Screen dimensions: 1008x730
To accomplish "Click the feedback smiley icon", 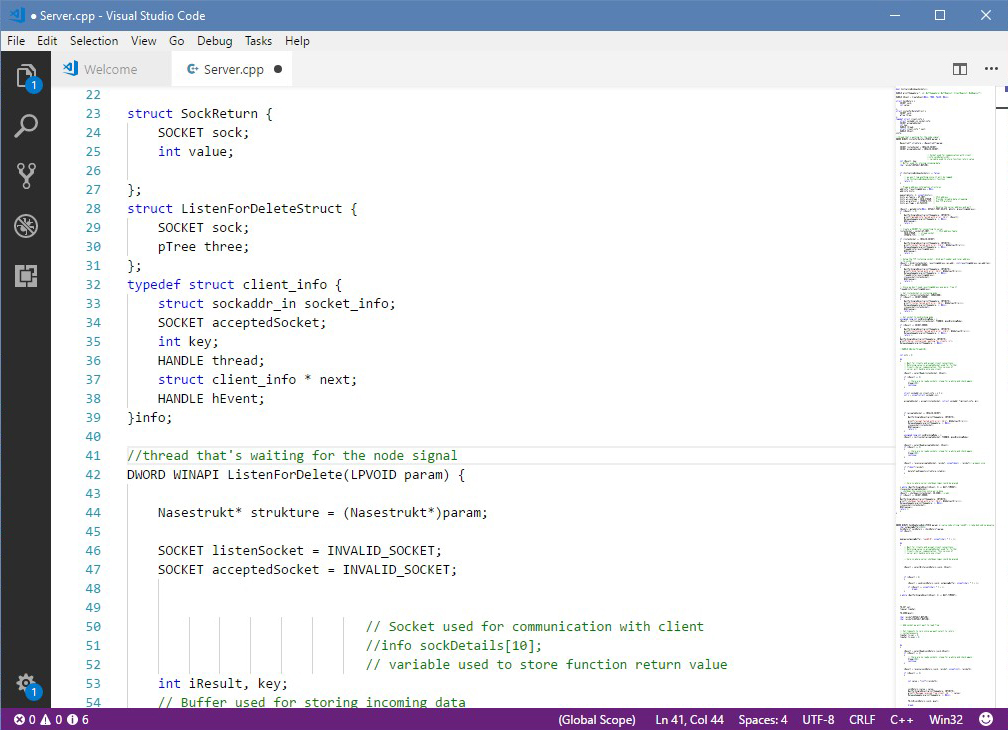I will point(986,719).
